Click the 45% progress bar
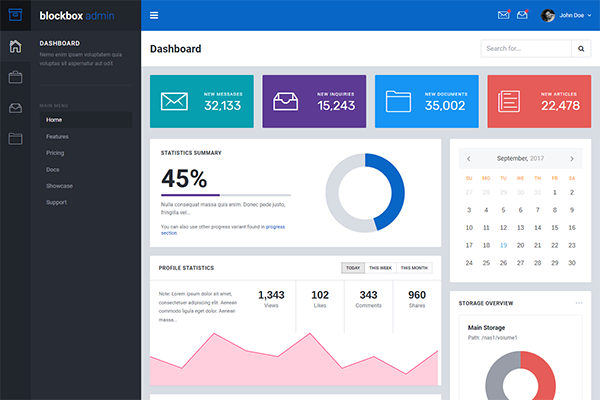Screen dimensions: 600x400 (x=226, y=195)
